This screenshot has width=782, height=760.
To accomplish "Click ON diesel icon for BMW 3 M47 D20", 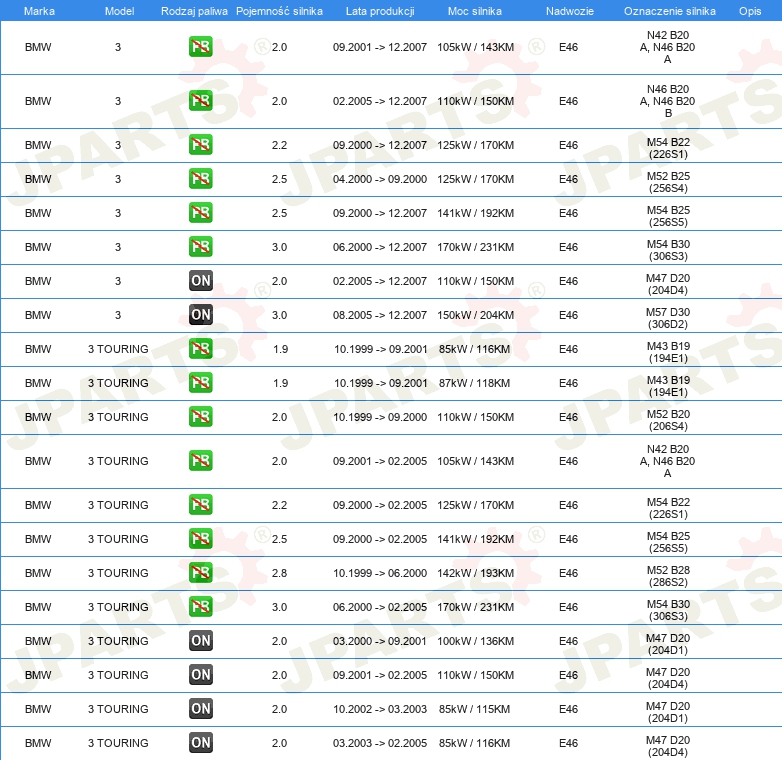I will click(200, 281).
